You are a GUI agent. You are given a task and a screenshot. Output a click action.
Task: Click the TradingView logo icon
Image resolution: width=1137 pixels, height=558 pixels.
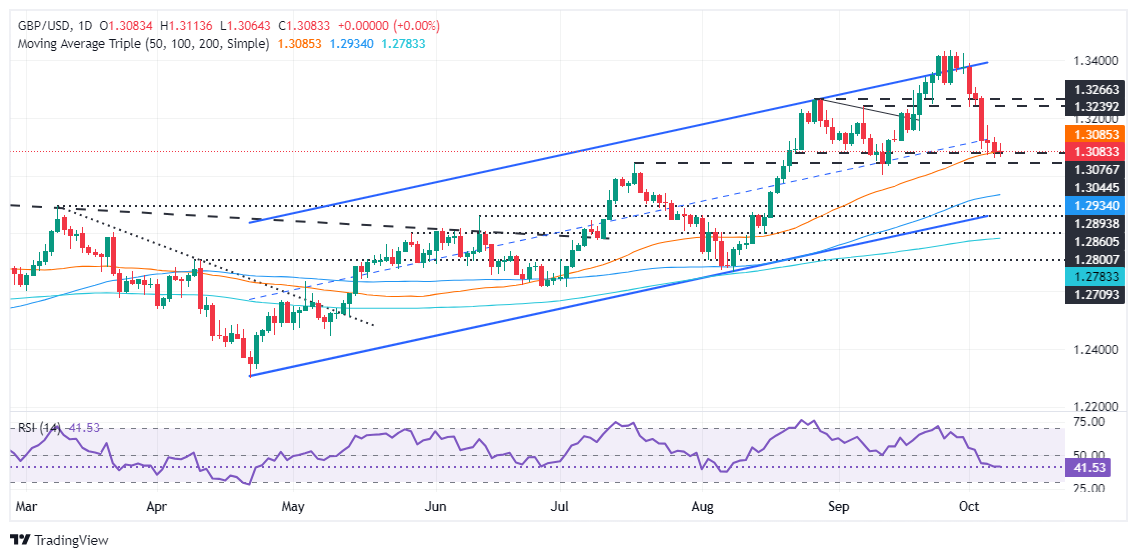coord(20,541)
